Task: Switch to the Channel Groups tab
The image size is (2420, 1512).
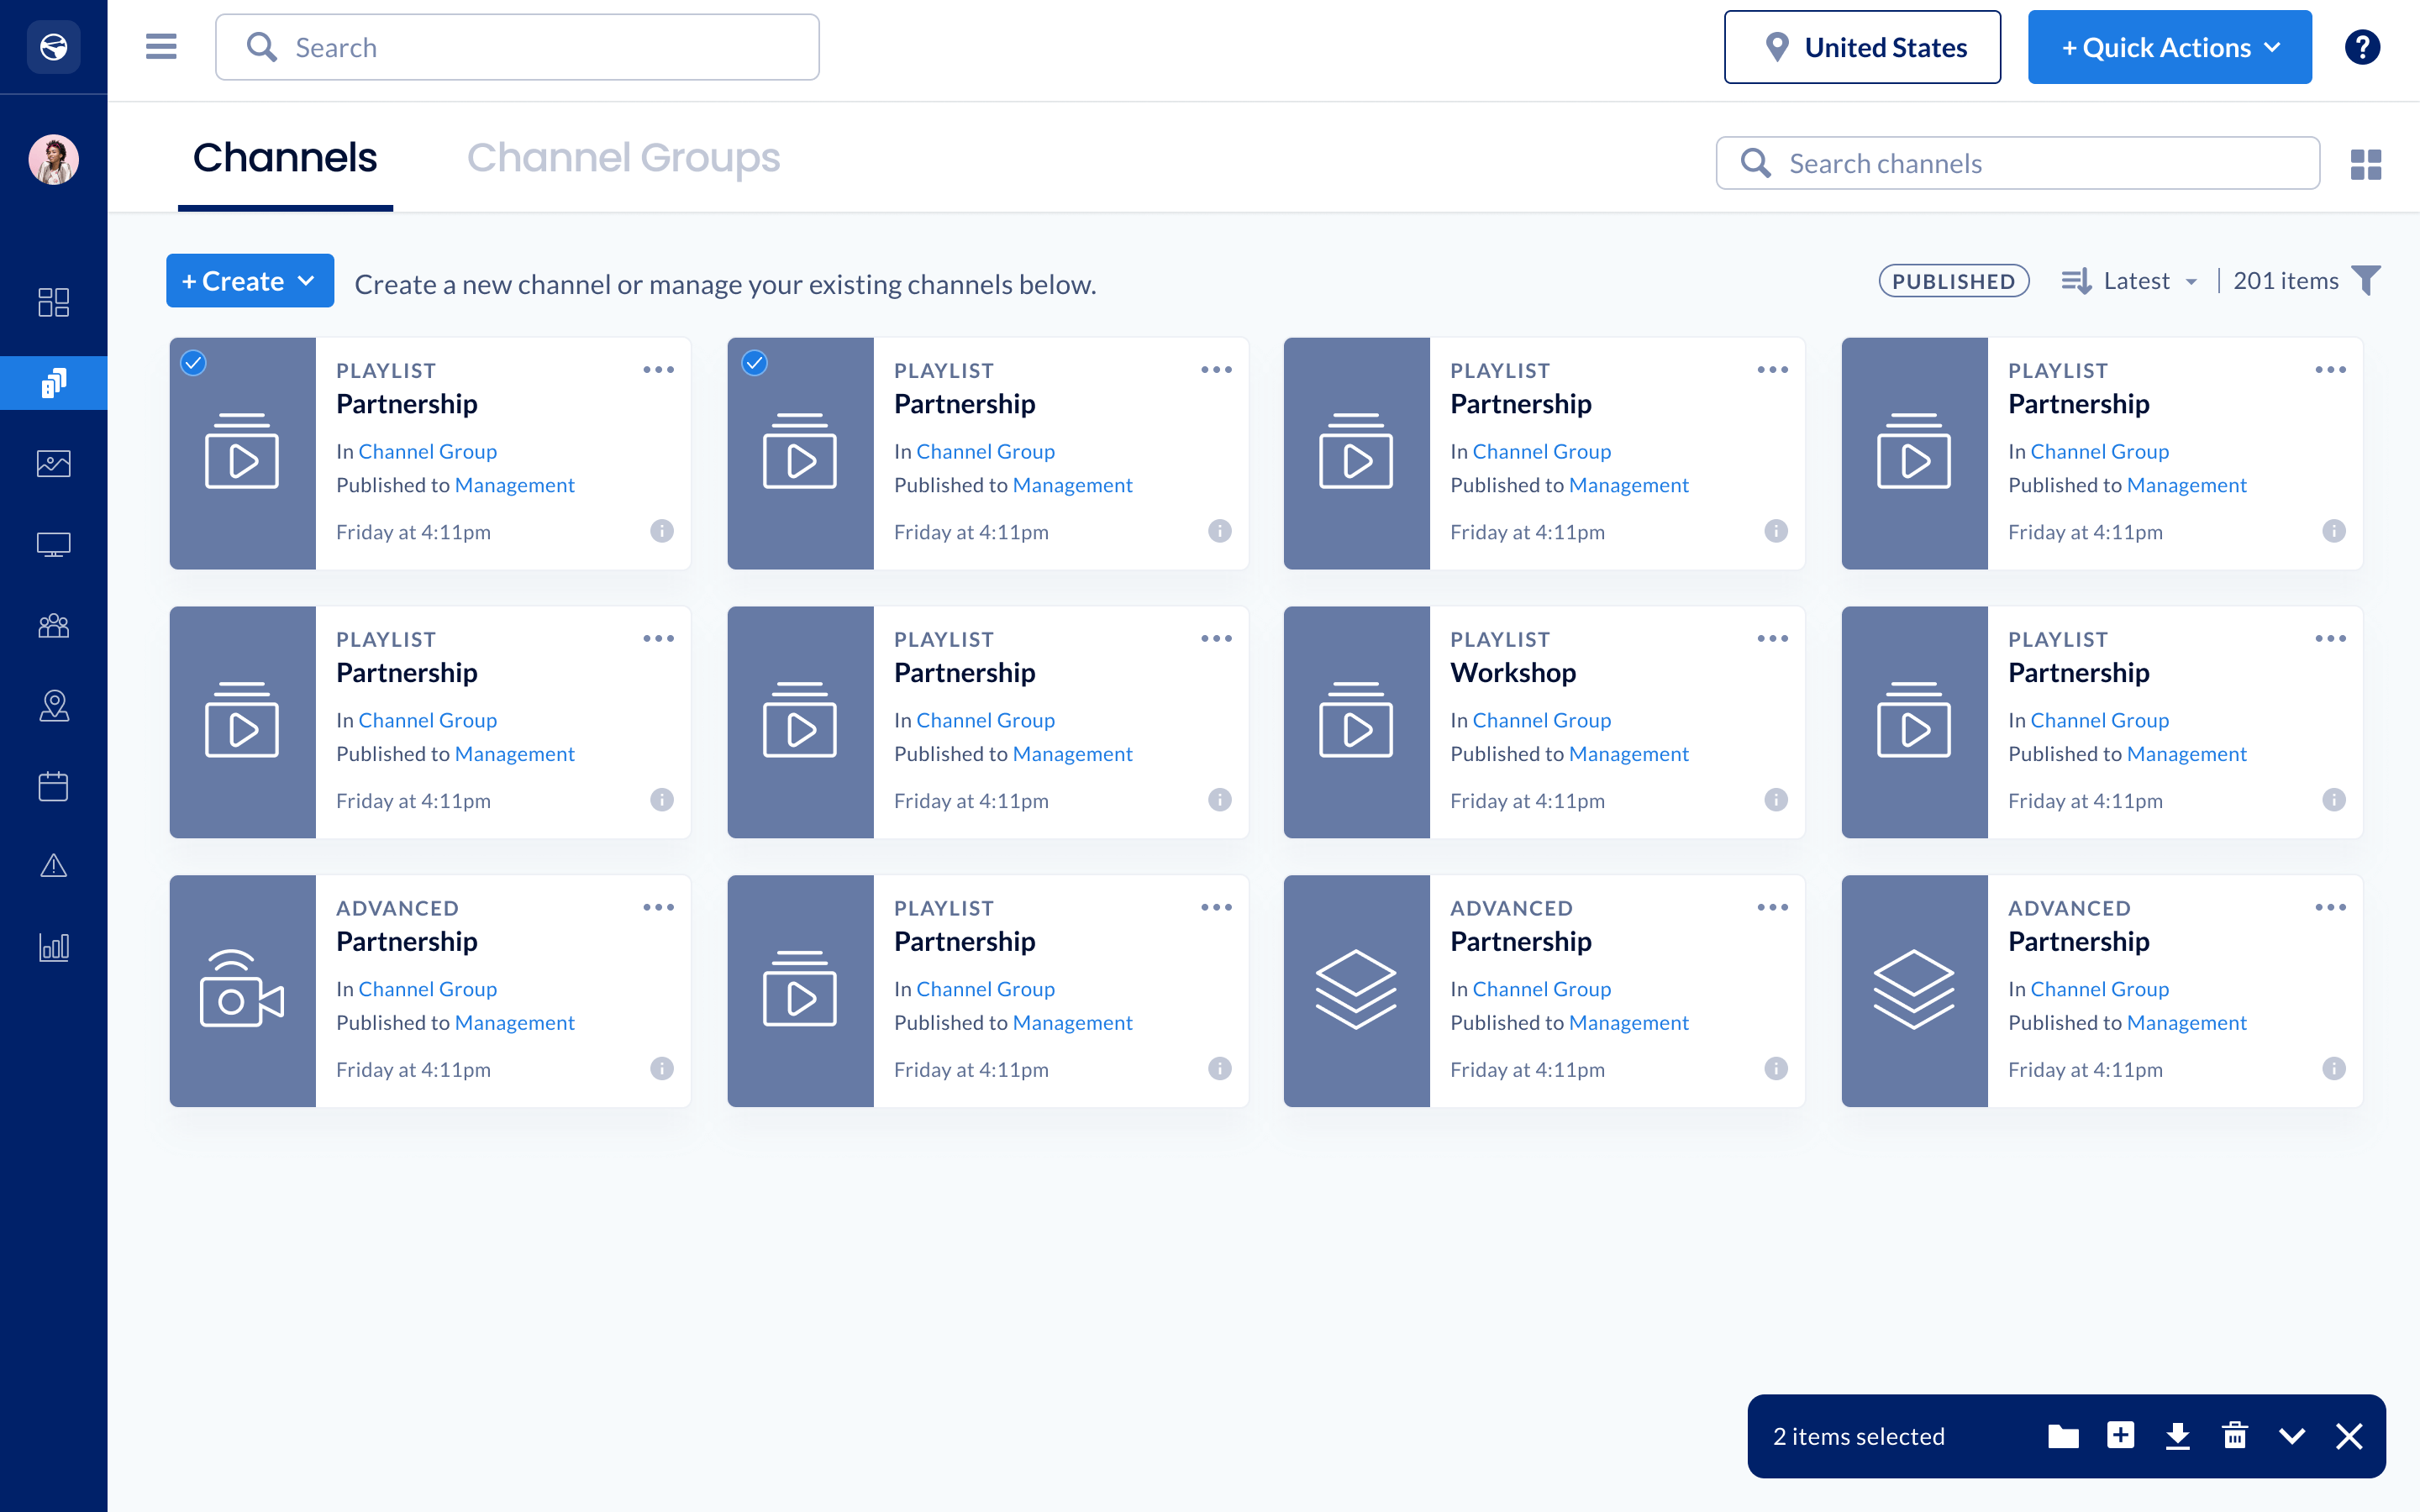Action: [623, 158]
